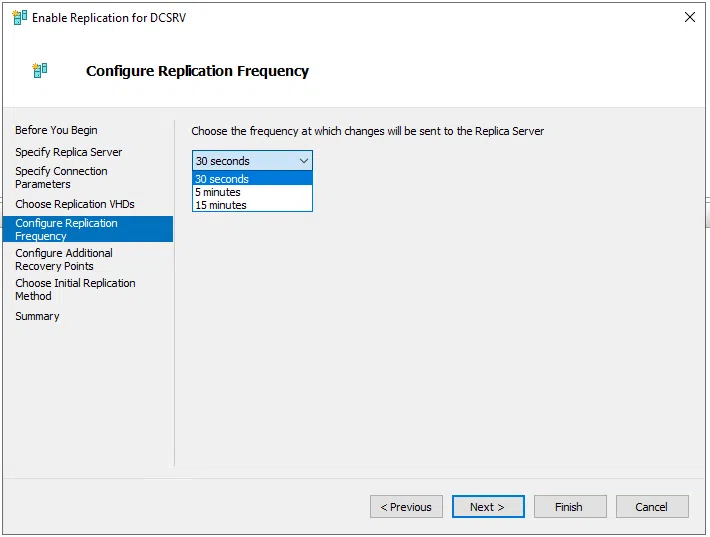Viewport: 710px width, 537px height.
Task: Close the Enable Replication dialog
Action: pyautogui.click(x=689, y=18)
